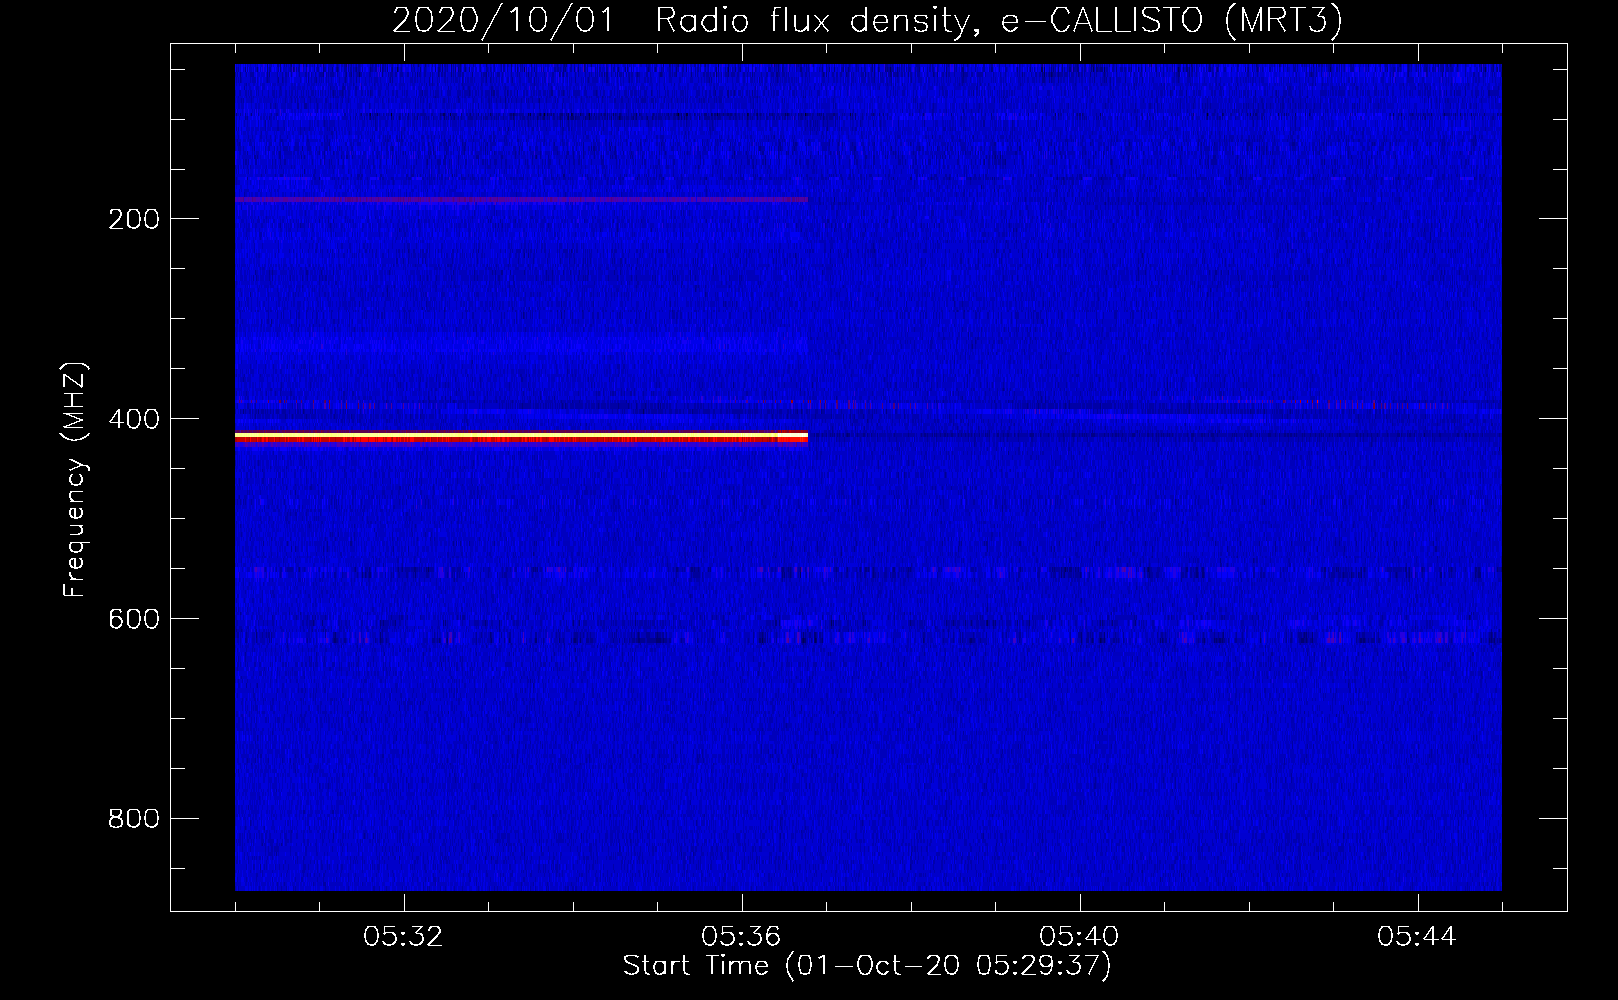Viewport: 1618px width, 1000px height.
Task: Click the 'Frequency (MHZ)' axis label
Action: (74, 480)
